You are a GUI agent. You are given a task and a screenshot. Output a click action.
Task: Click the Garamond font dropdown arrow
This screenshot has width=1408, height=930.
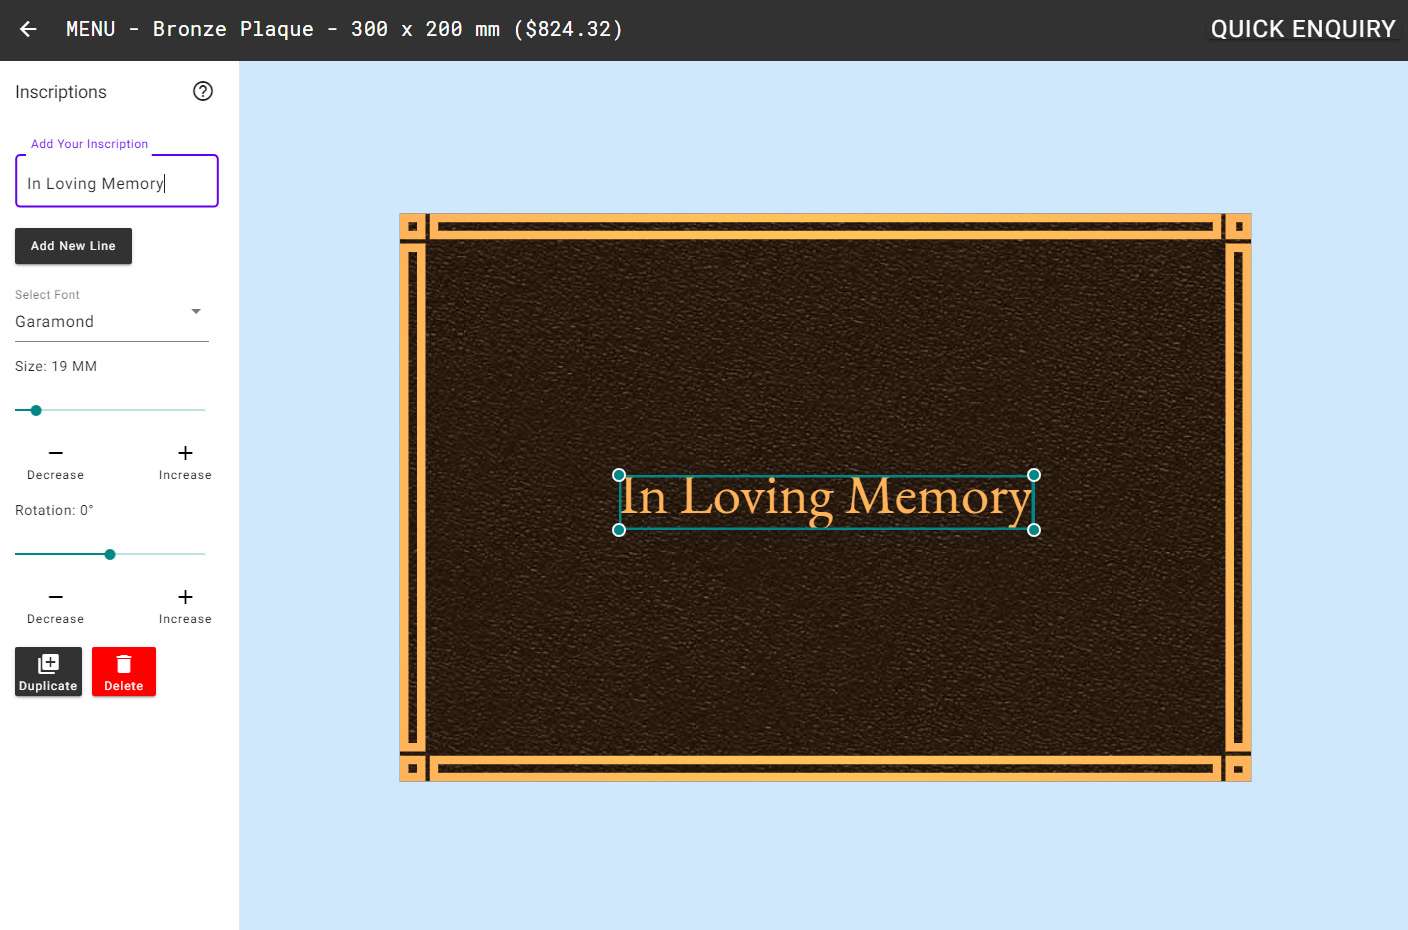click(196, 311)
